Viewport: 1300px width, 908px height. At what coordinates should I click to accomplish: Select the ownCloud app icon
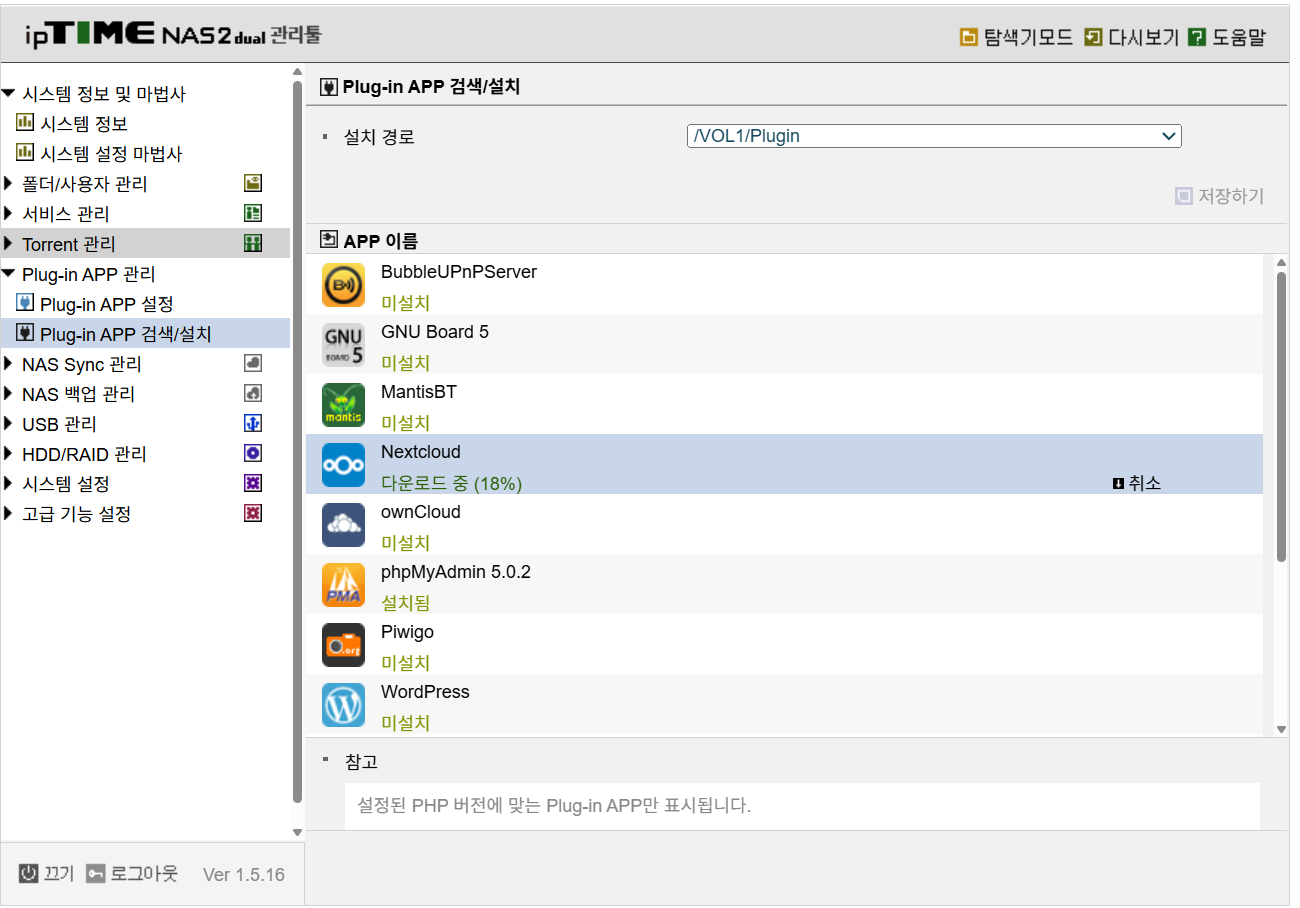[x=343, y=525]
